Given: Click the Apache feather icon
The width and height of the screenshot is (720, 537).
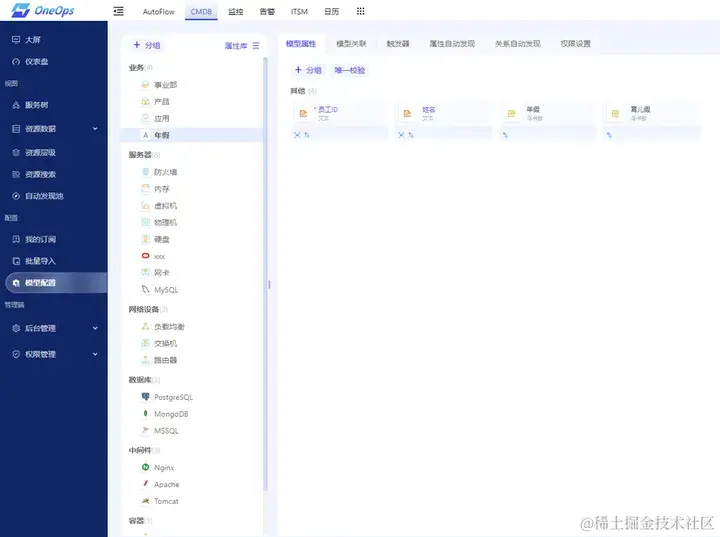Looking at the screenshot, I should (x=146, y=484).
